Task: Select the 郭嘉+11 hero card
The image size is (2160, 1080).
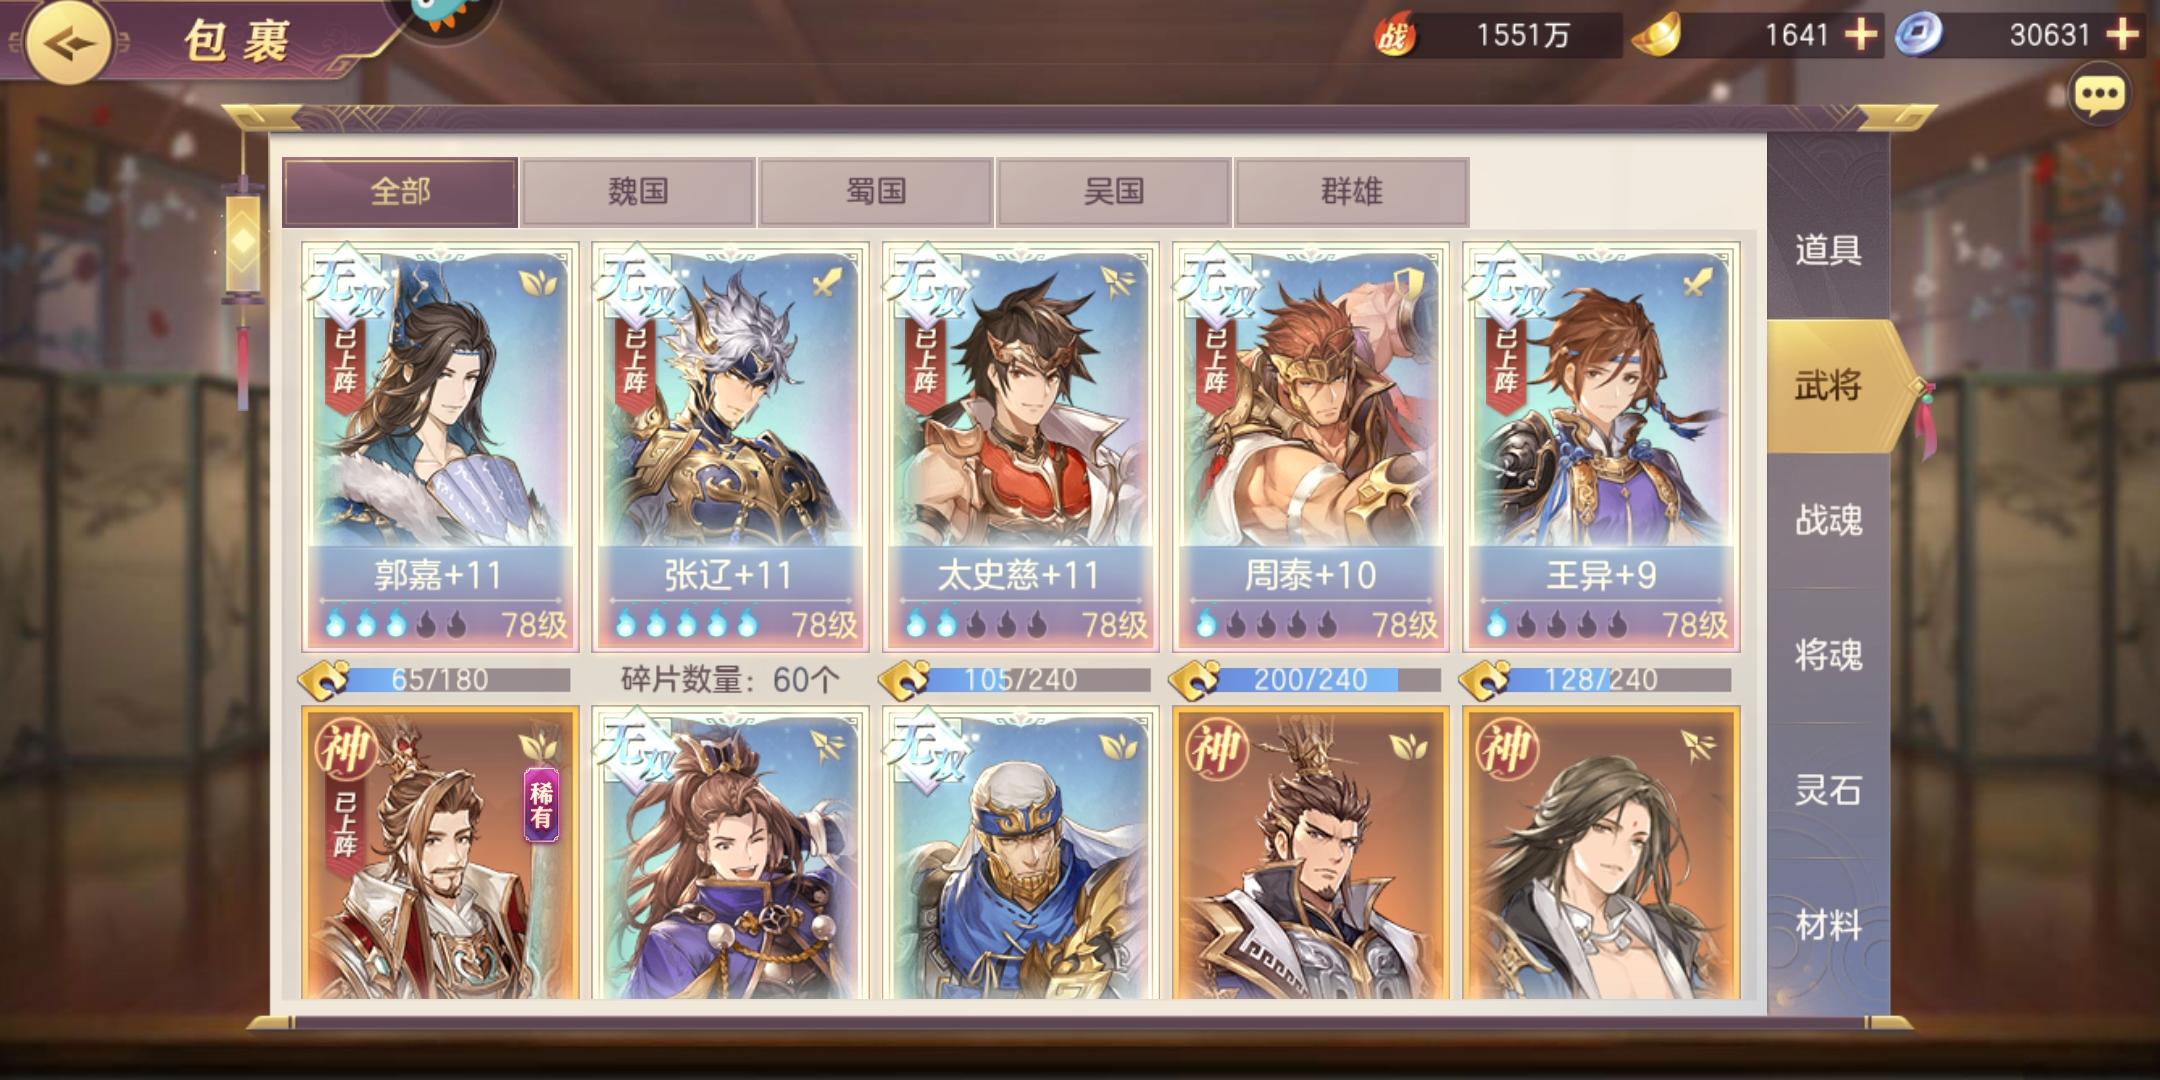Action: 440,447
